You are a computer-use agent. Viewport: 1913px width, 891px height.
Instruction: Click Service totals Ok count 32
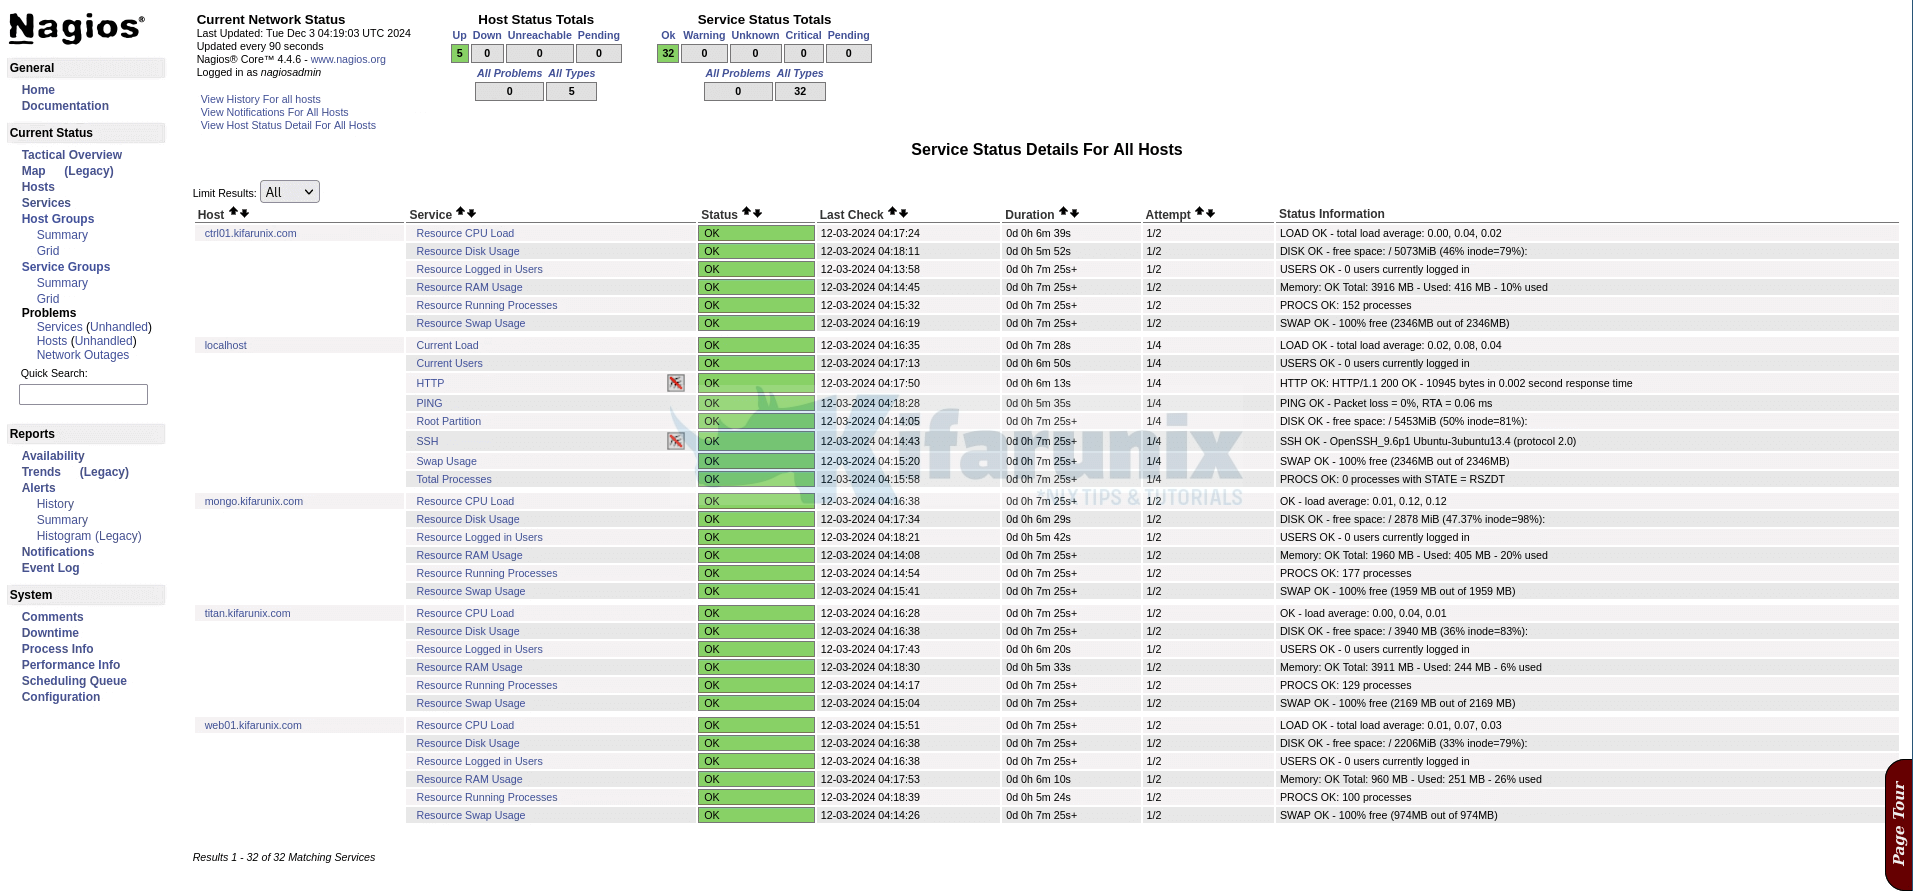coord(668,53)
